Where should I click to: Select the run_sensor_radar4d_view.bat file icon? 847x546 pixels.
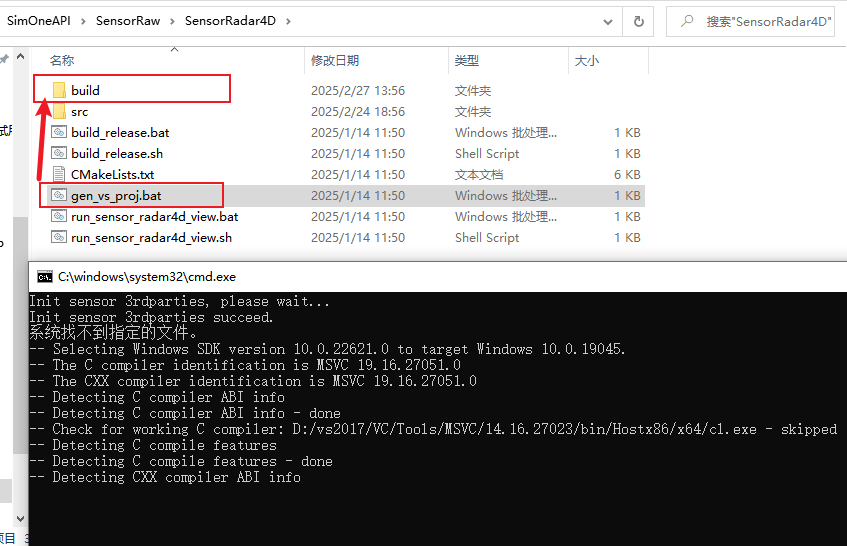(59, 217)
